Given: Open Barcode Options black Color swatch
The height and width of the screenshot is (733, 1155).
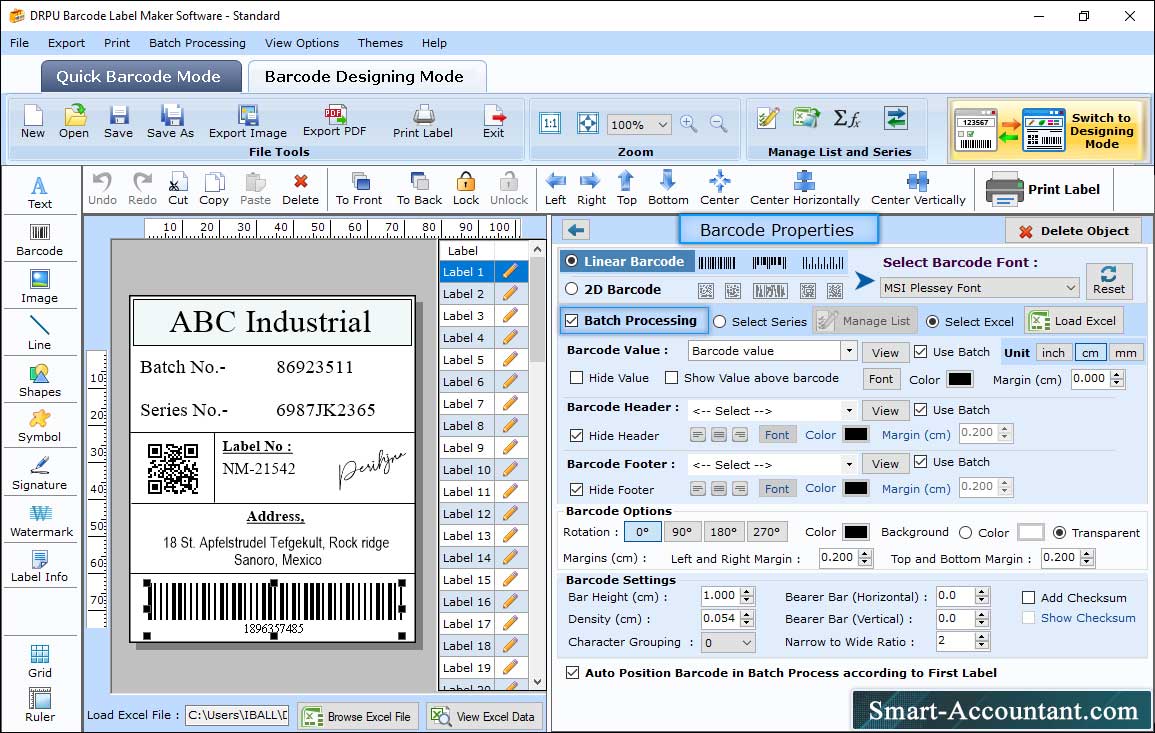Looking at the screenshot, I should (x=856, y=532).
